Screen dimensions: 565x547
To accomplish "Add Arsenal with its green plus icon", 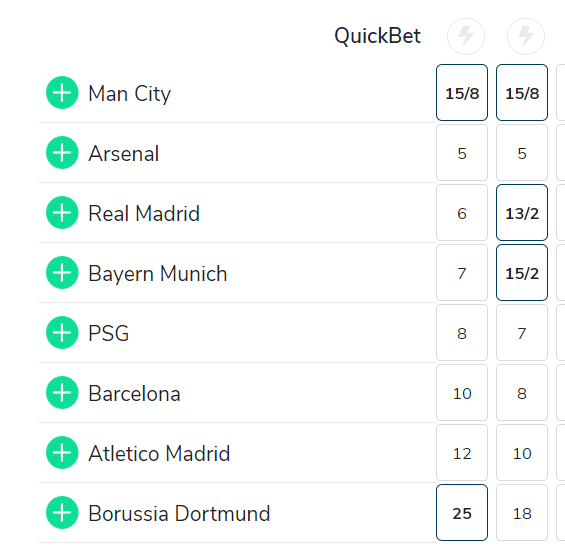I will coord(62,152).
